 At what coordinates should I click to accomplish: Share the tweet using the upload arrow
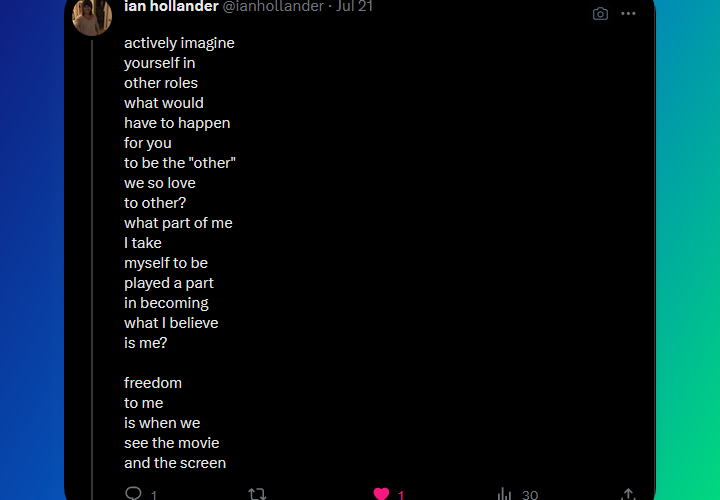[x=628, y=494]
